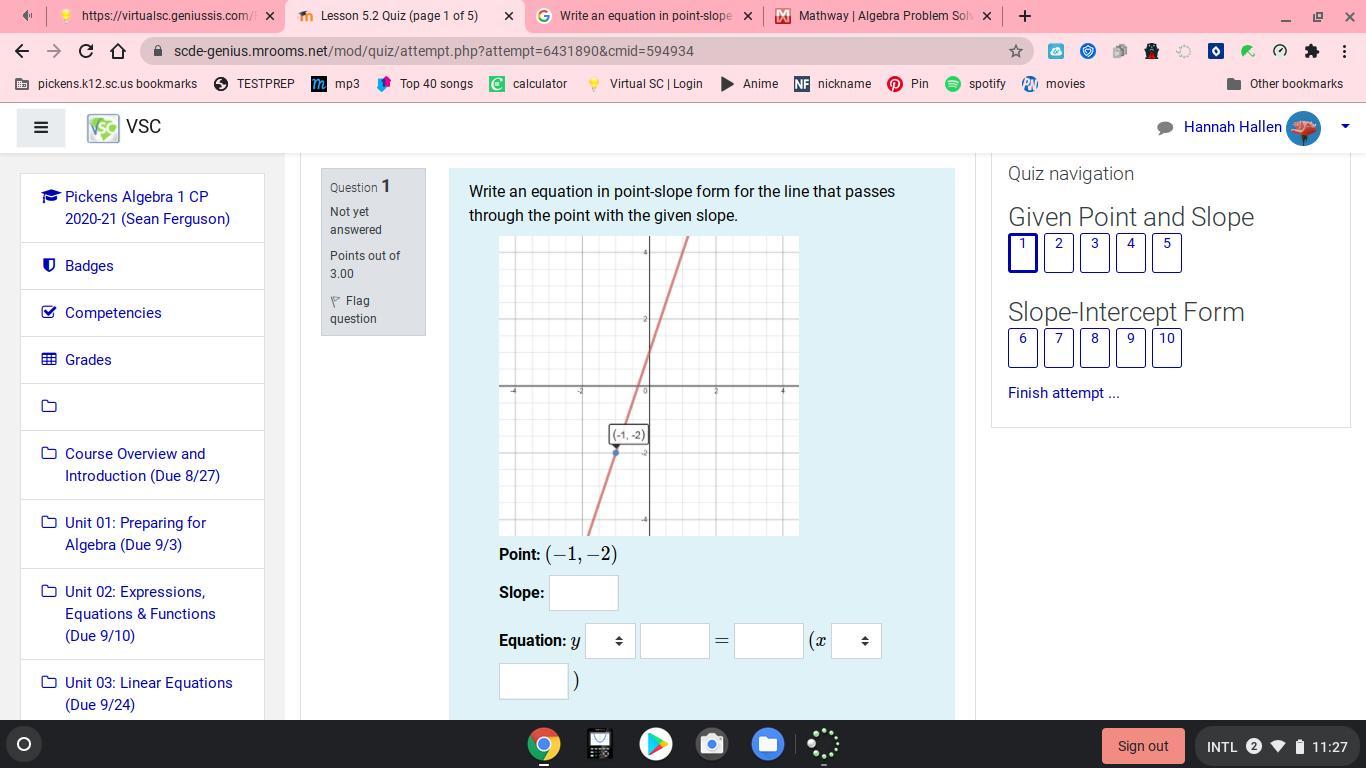Go to quiz question 5

(1167, 253)
